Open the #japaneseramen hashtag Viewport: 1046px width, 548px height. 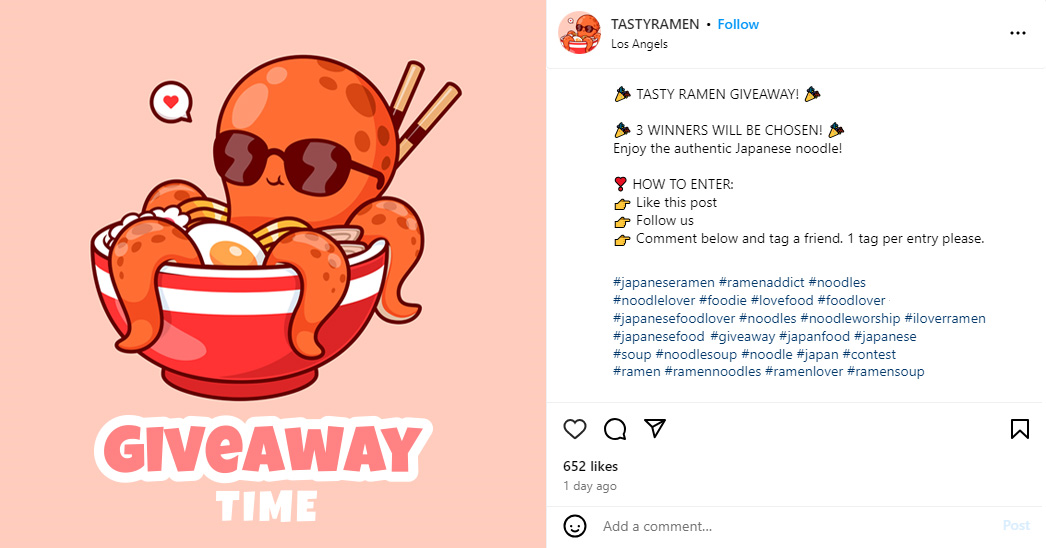(664, 282)
